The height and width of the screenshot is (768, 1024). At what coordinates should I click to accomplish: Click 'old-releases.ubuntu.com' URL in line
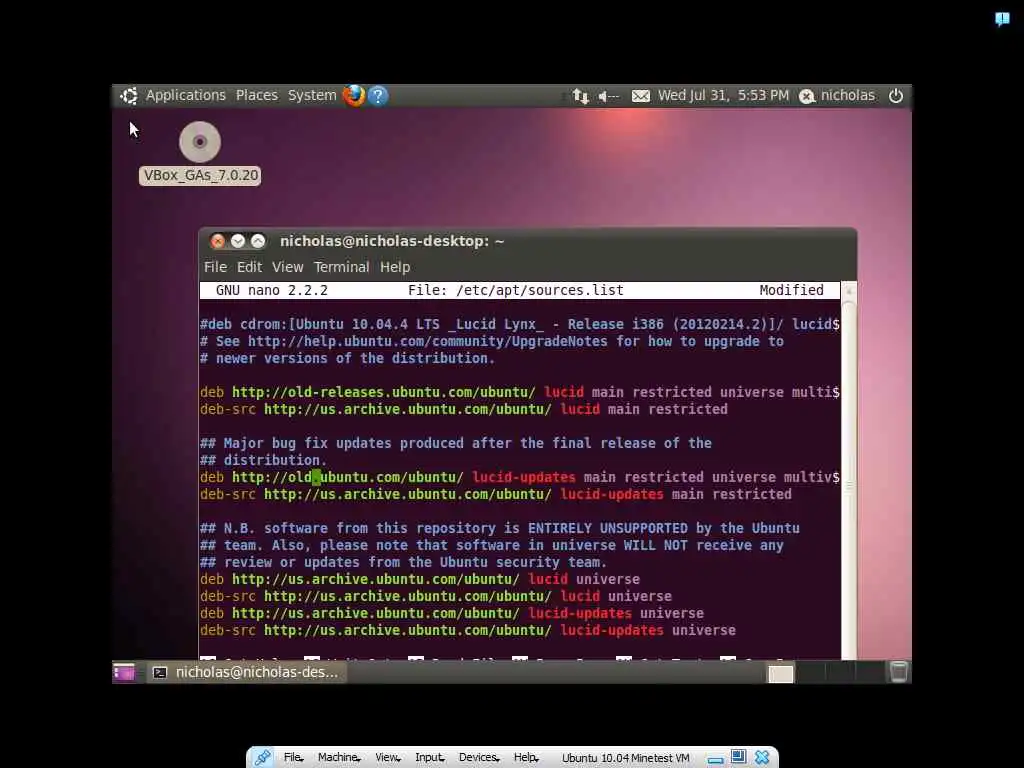pyautogui.click(x=383, y=392)
